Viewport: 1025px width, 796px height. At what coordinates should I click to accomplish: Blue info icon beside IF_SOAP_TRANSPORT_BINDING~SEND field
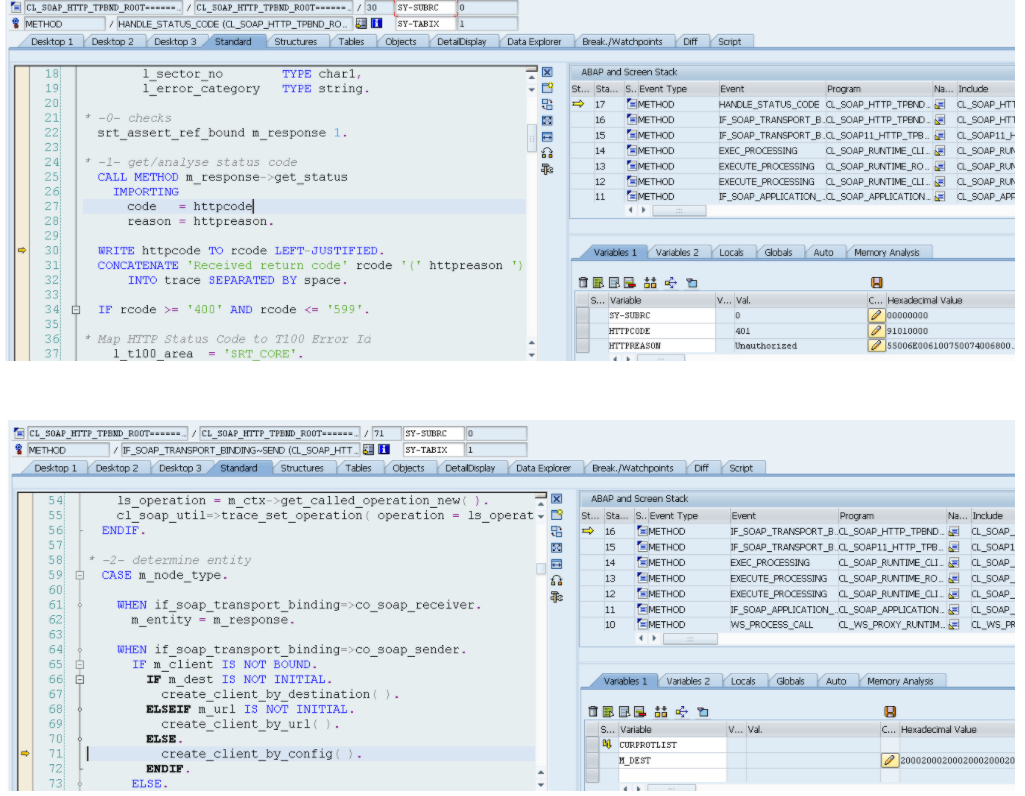coord(384,450)
